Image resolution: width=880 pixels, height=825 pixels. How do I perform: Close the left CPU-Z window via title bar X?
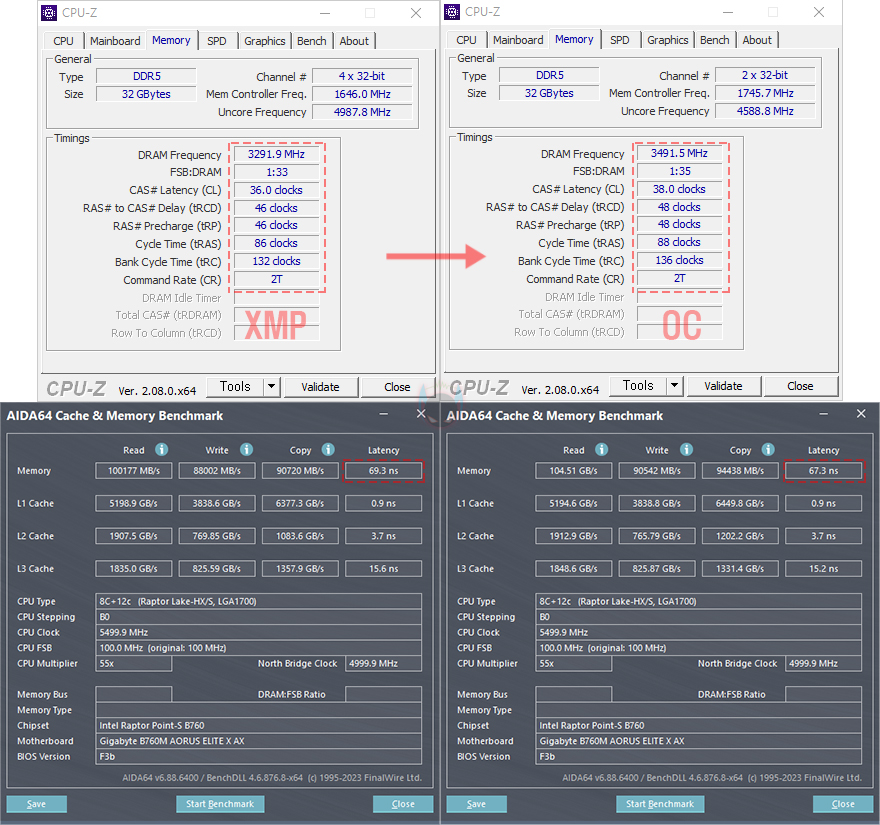coord(416,13)
